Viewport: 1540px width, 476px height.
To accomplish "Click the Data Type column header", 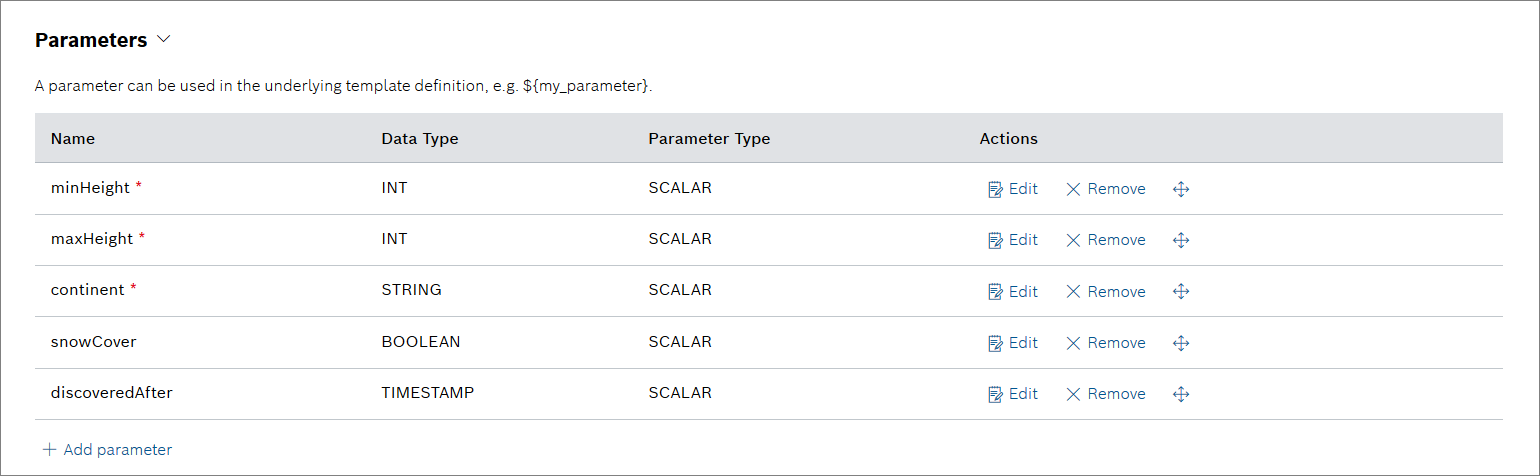I will (420, 139).
